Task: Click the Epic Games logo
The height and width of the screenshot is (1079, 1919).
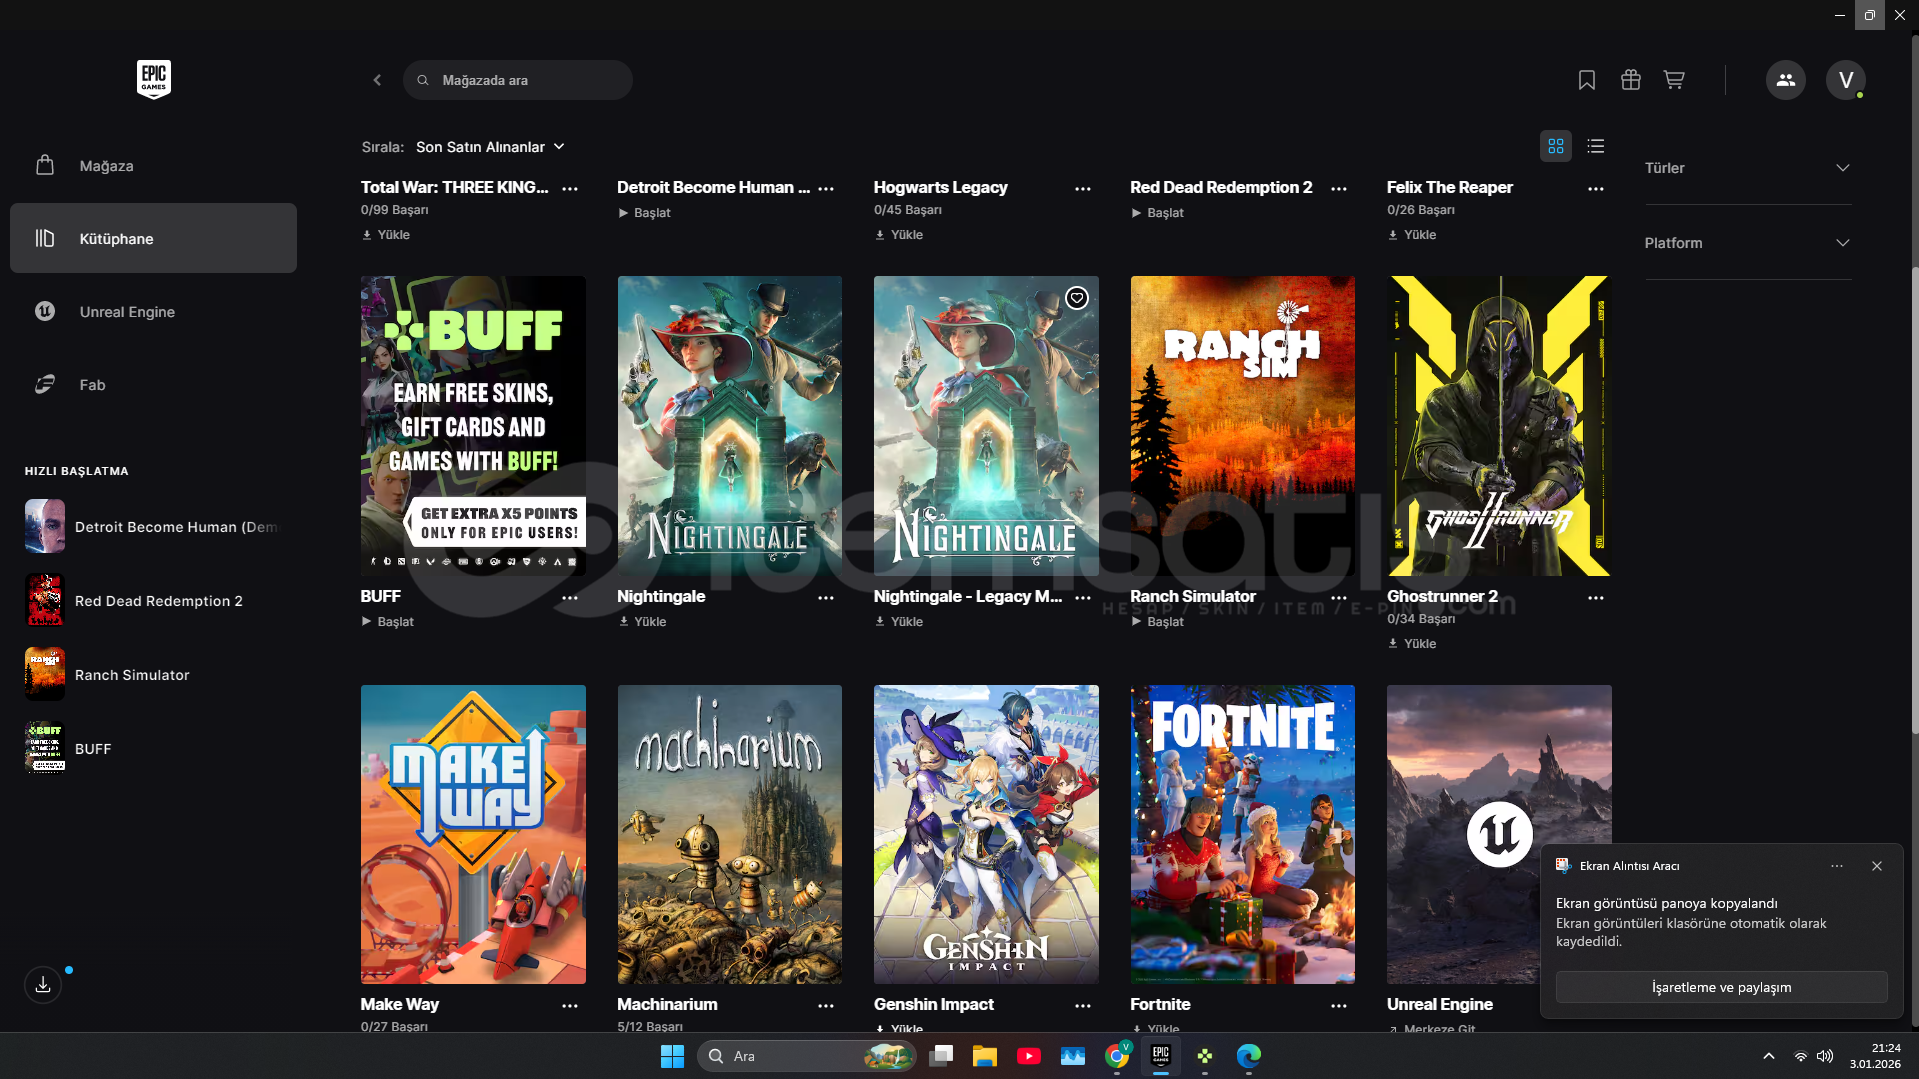Action: pyautogui.click(x=154, y=79)
